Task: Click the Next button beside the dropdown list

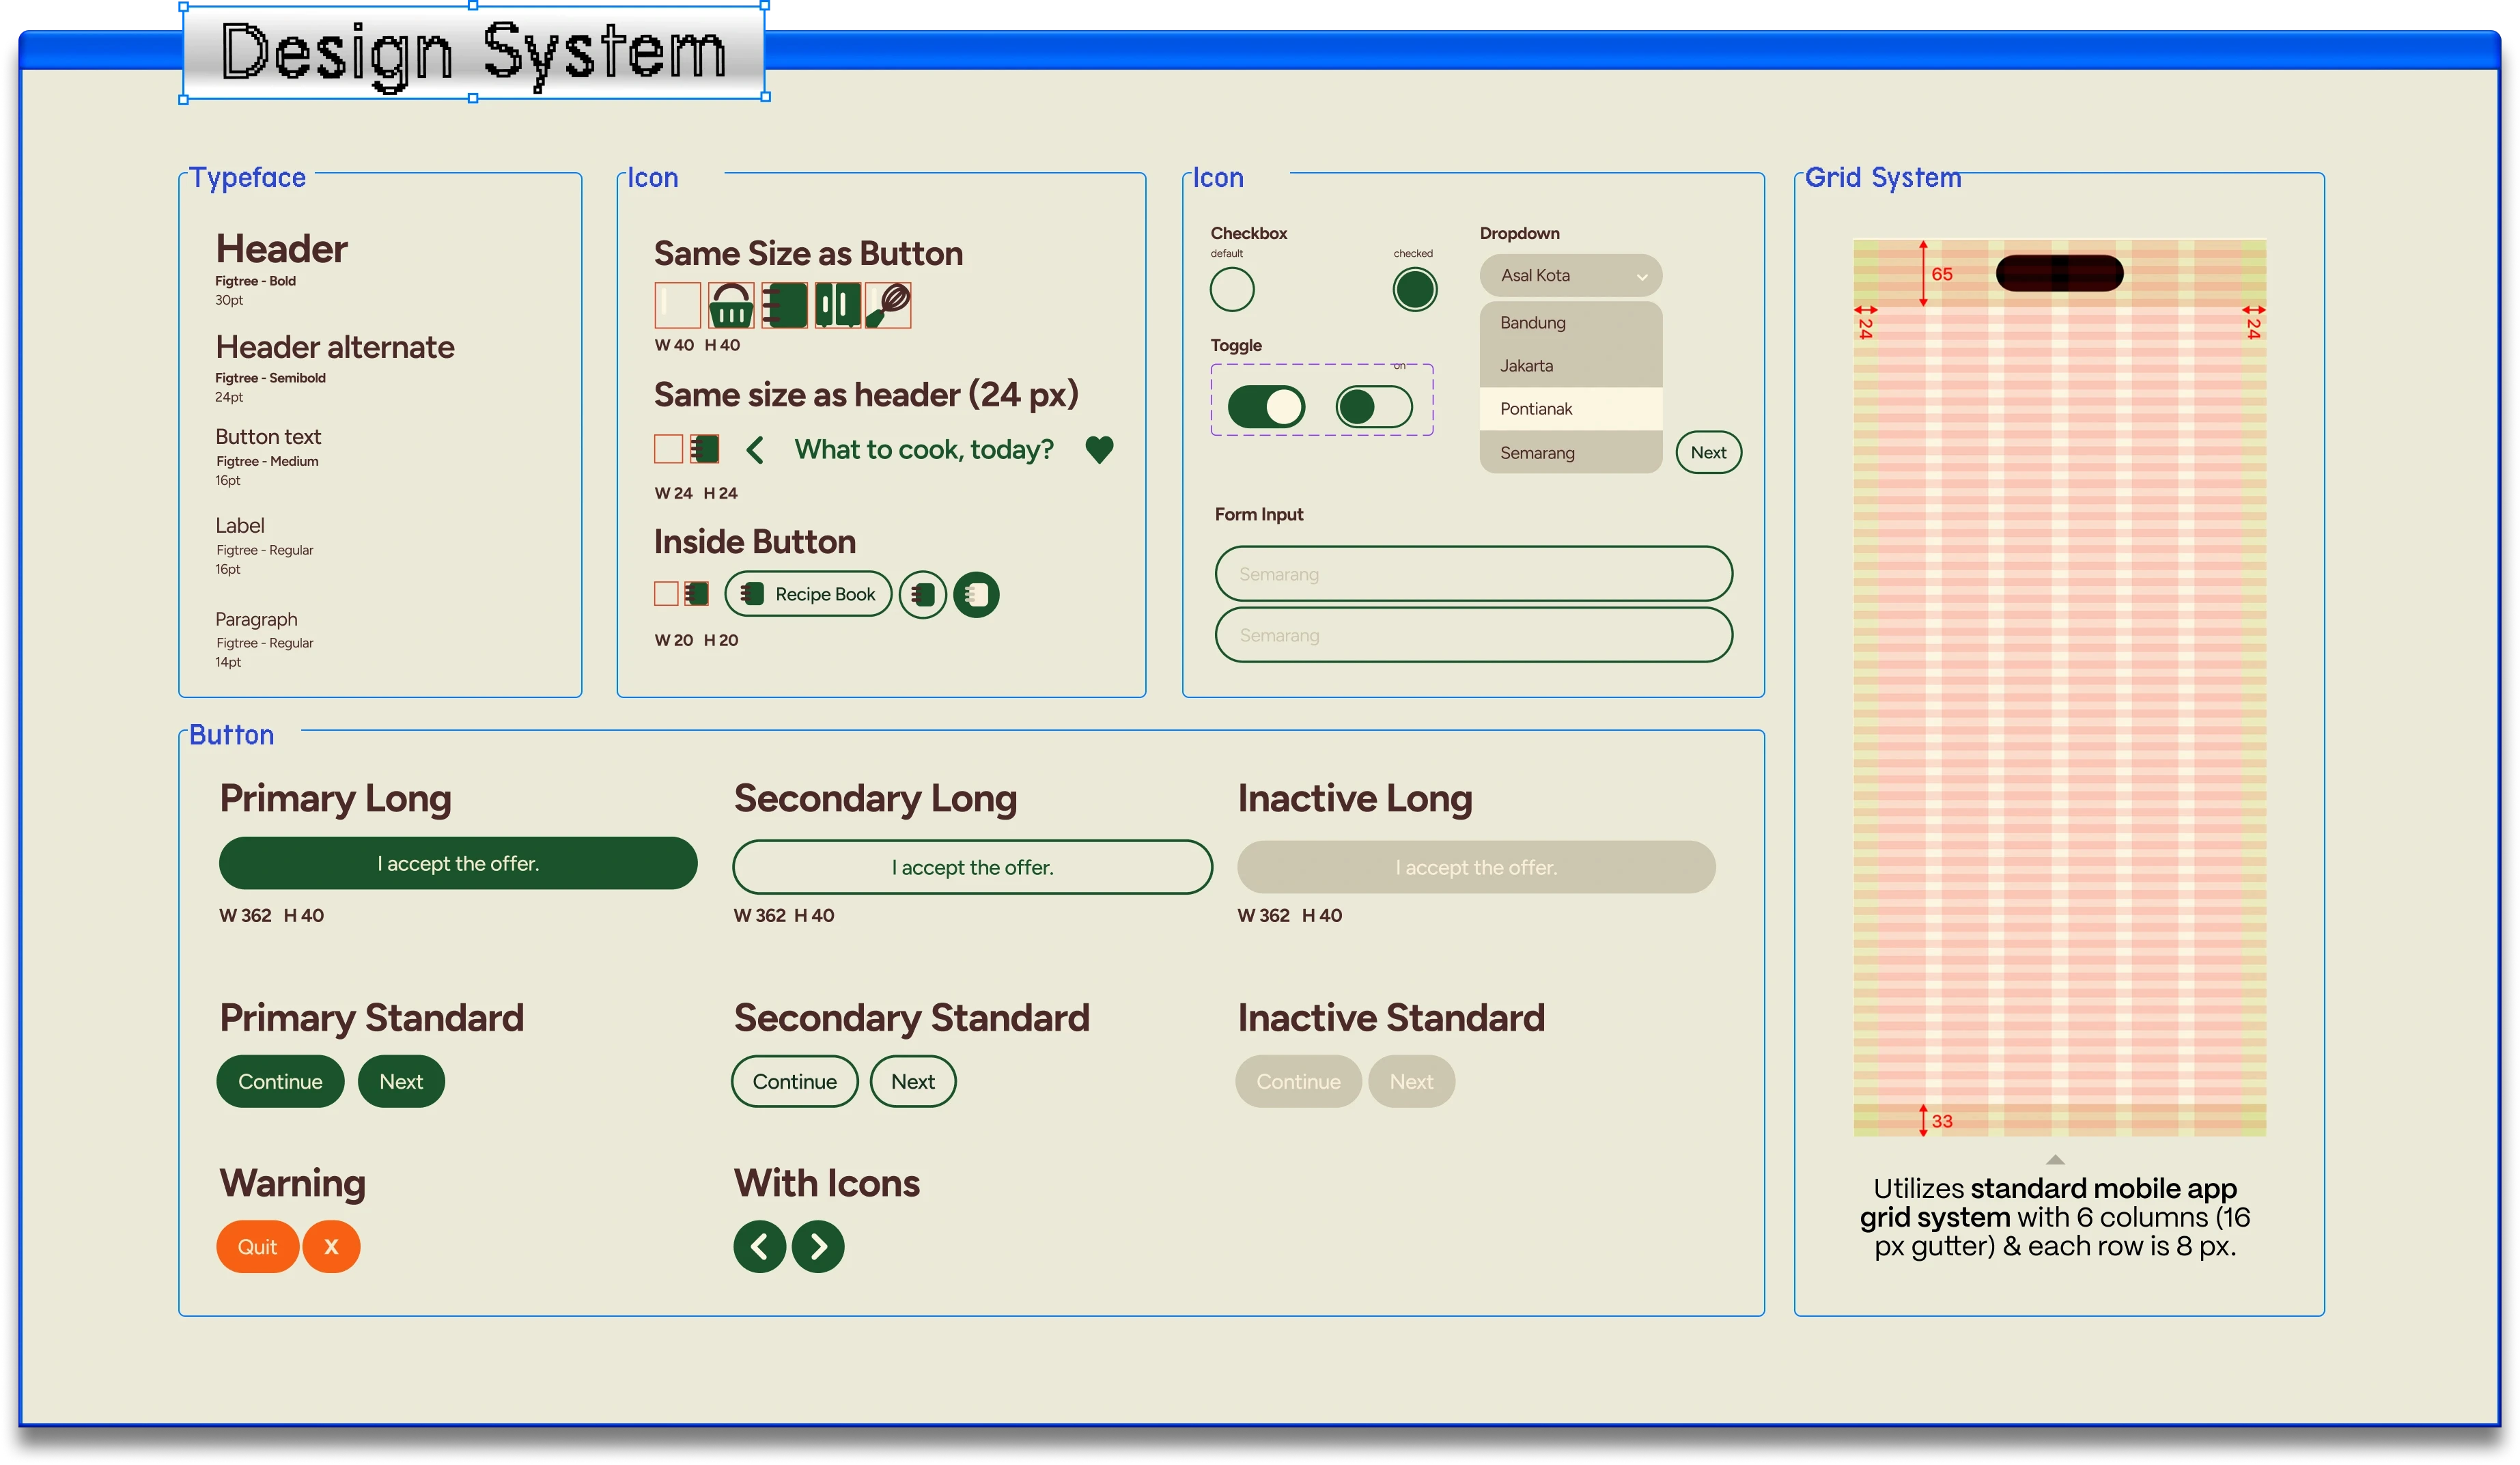Action: pos(1708,452)
